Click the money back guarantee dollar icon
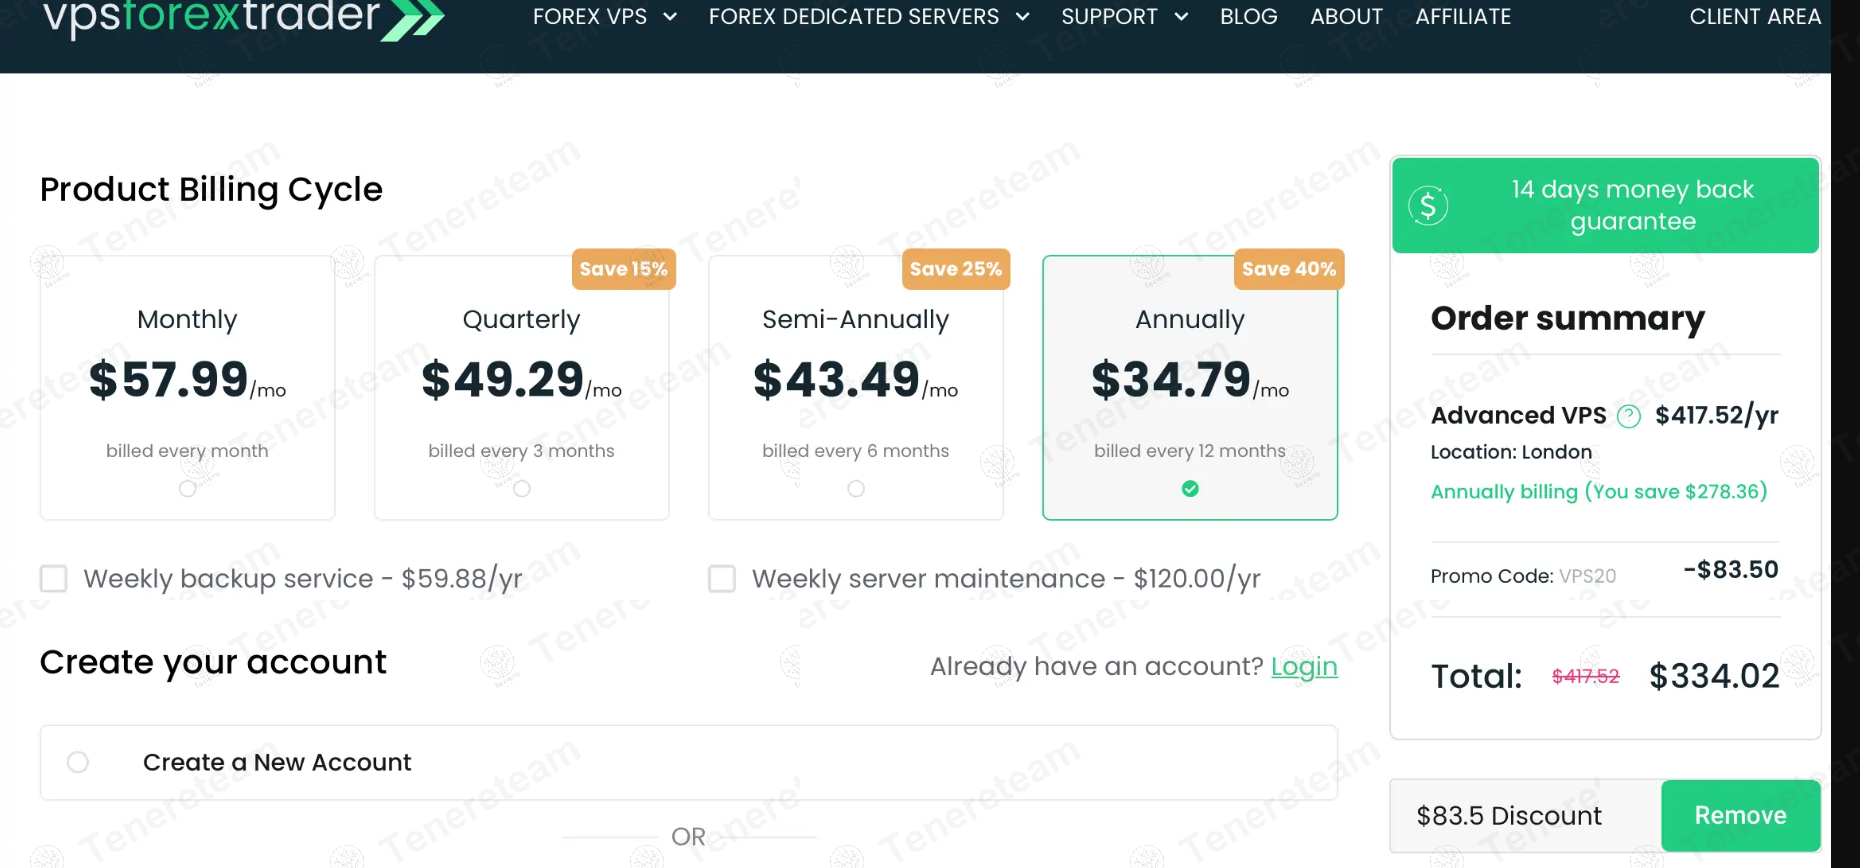The image size is (1860, 868). (x=1428, y=205)
